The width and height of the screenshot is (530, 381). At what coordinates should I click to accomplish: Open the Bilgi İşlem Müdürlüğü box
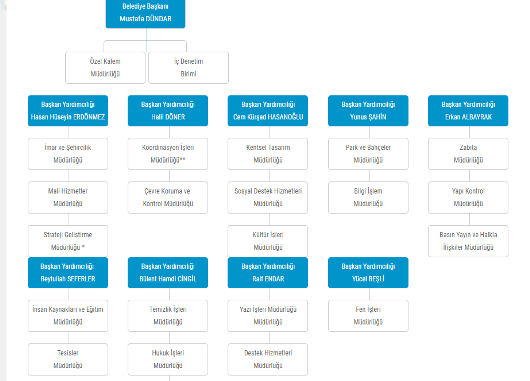click(x=368, y=197)
